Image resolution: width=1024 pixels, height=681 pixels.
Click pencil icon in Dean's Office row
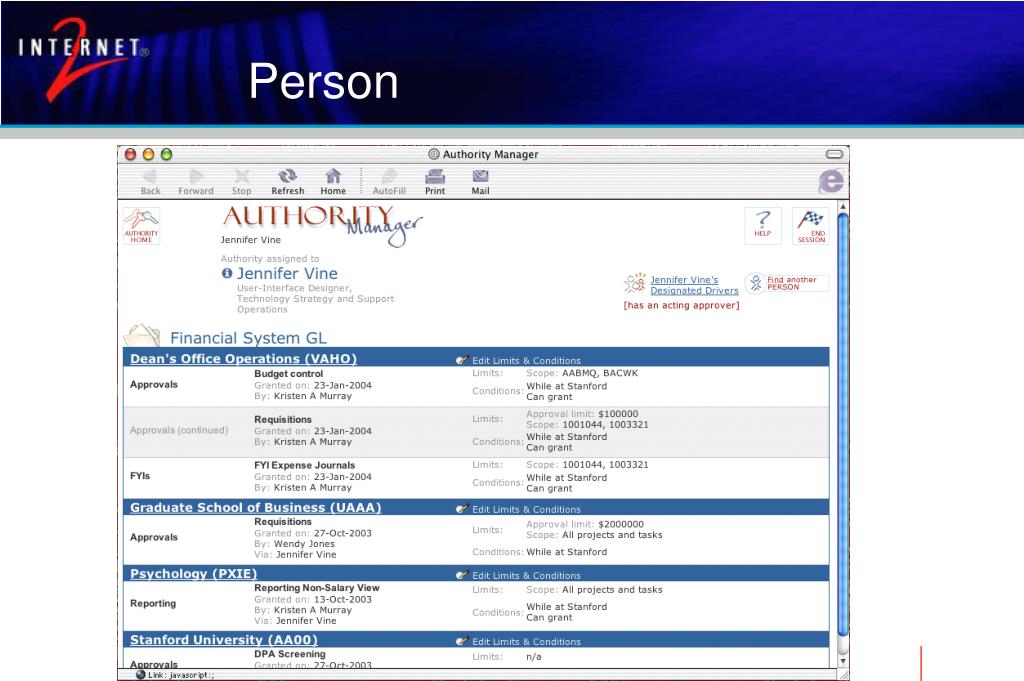pyautogui.click(x=462, y=360)
